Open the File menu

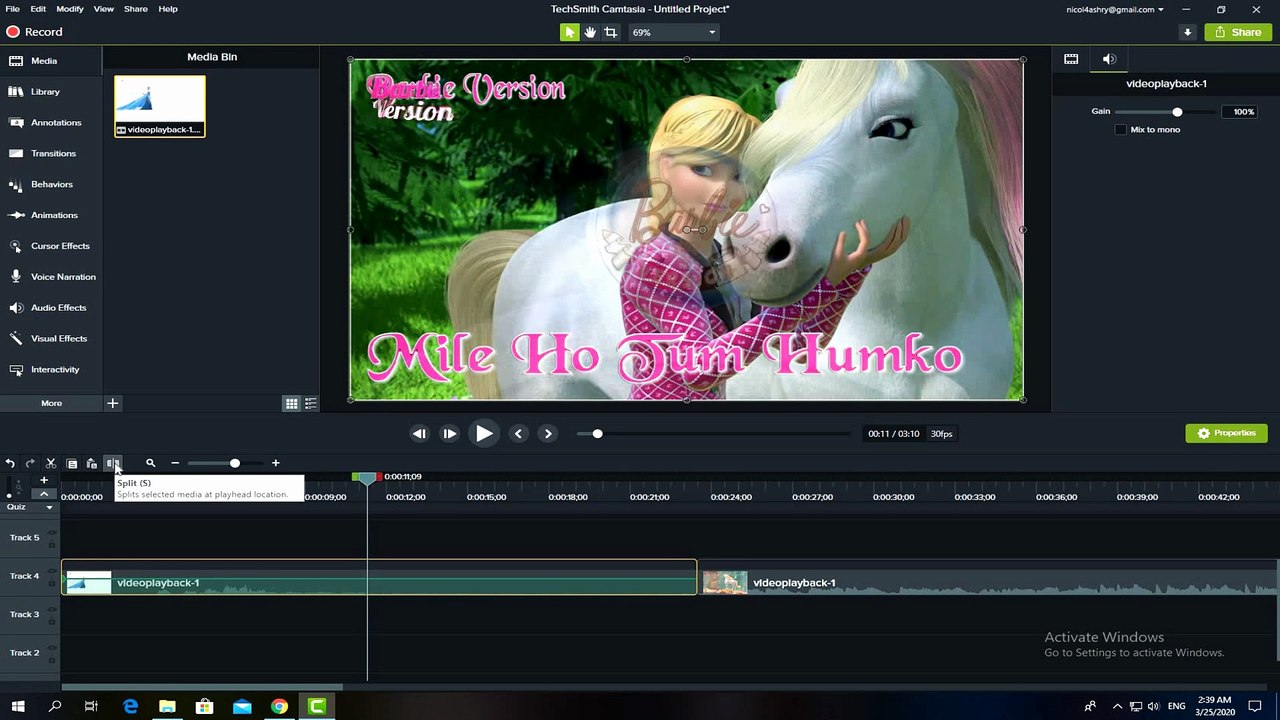pos(12,9)
